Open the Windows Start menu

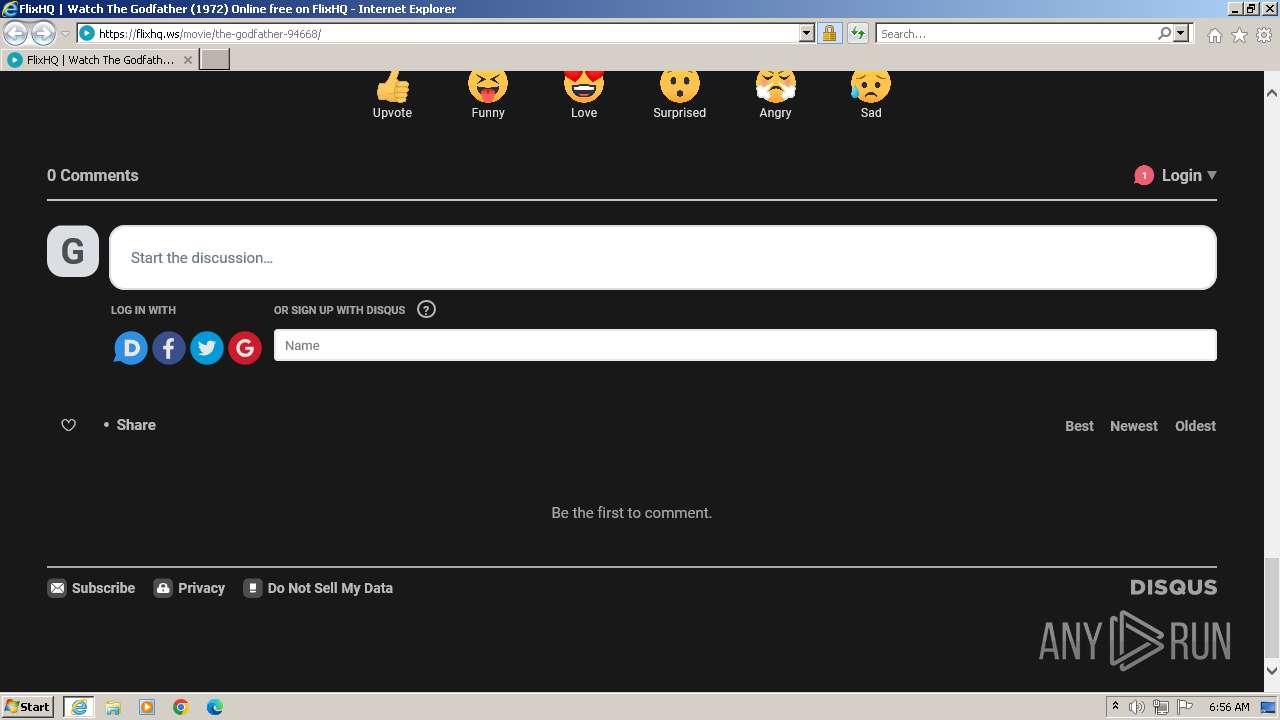(x=28, y=707)
